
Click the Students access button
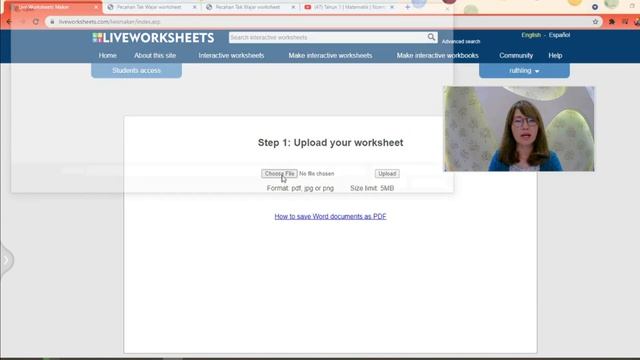click(x=137, y=71)
